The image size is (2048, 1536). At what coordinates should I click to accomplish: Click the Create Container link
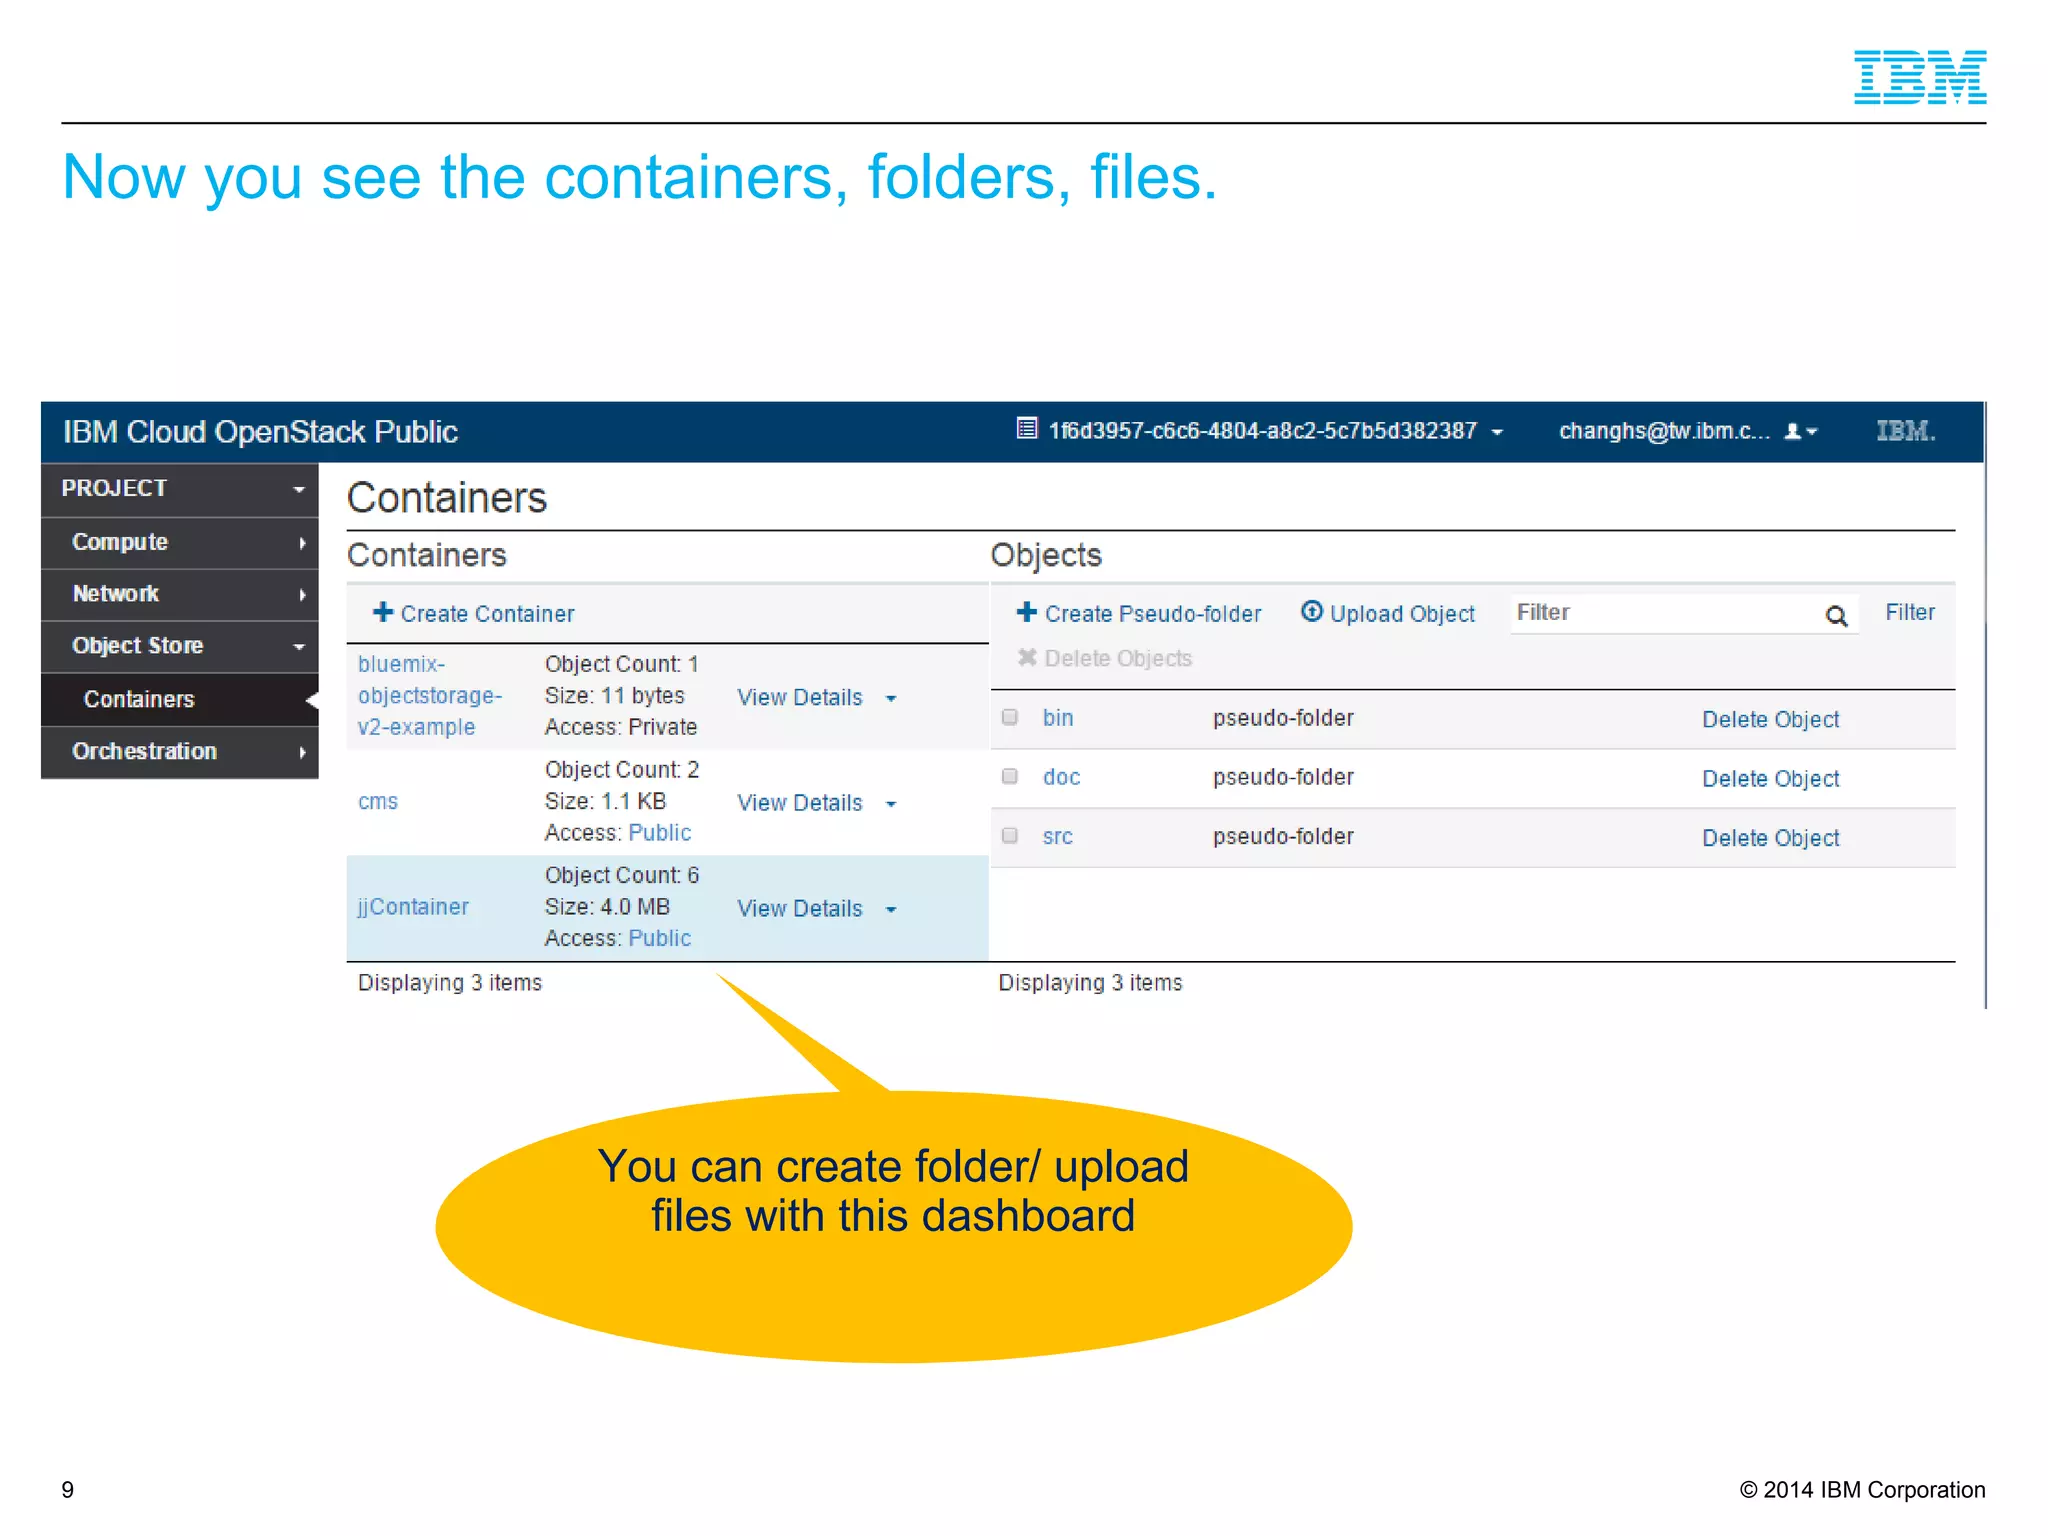point(474,613)
